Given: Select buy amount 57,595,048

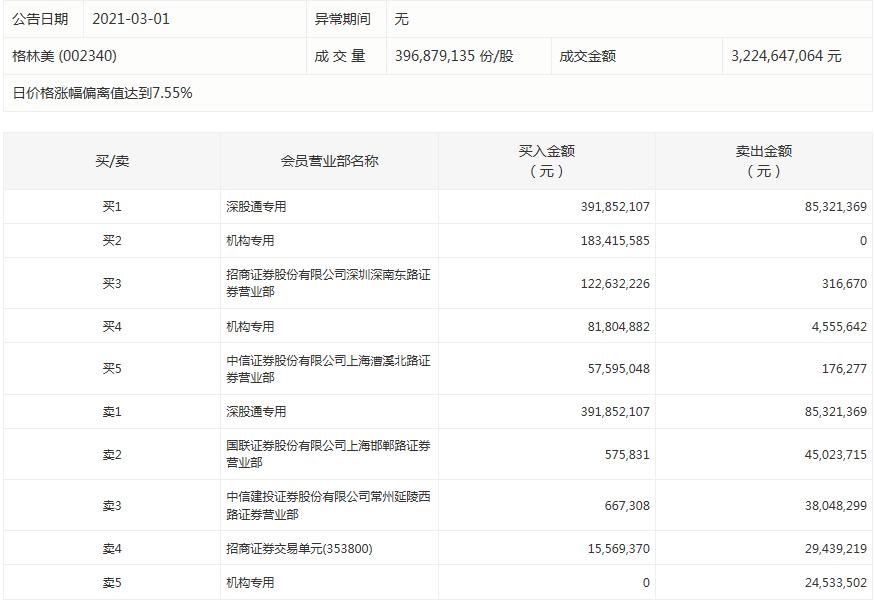Looking at the screenshot, I should pyautogui.click(x=618, y=369).
